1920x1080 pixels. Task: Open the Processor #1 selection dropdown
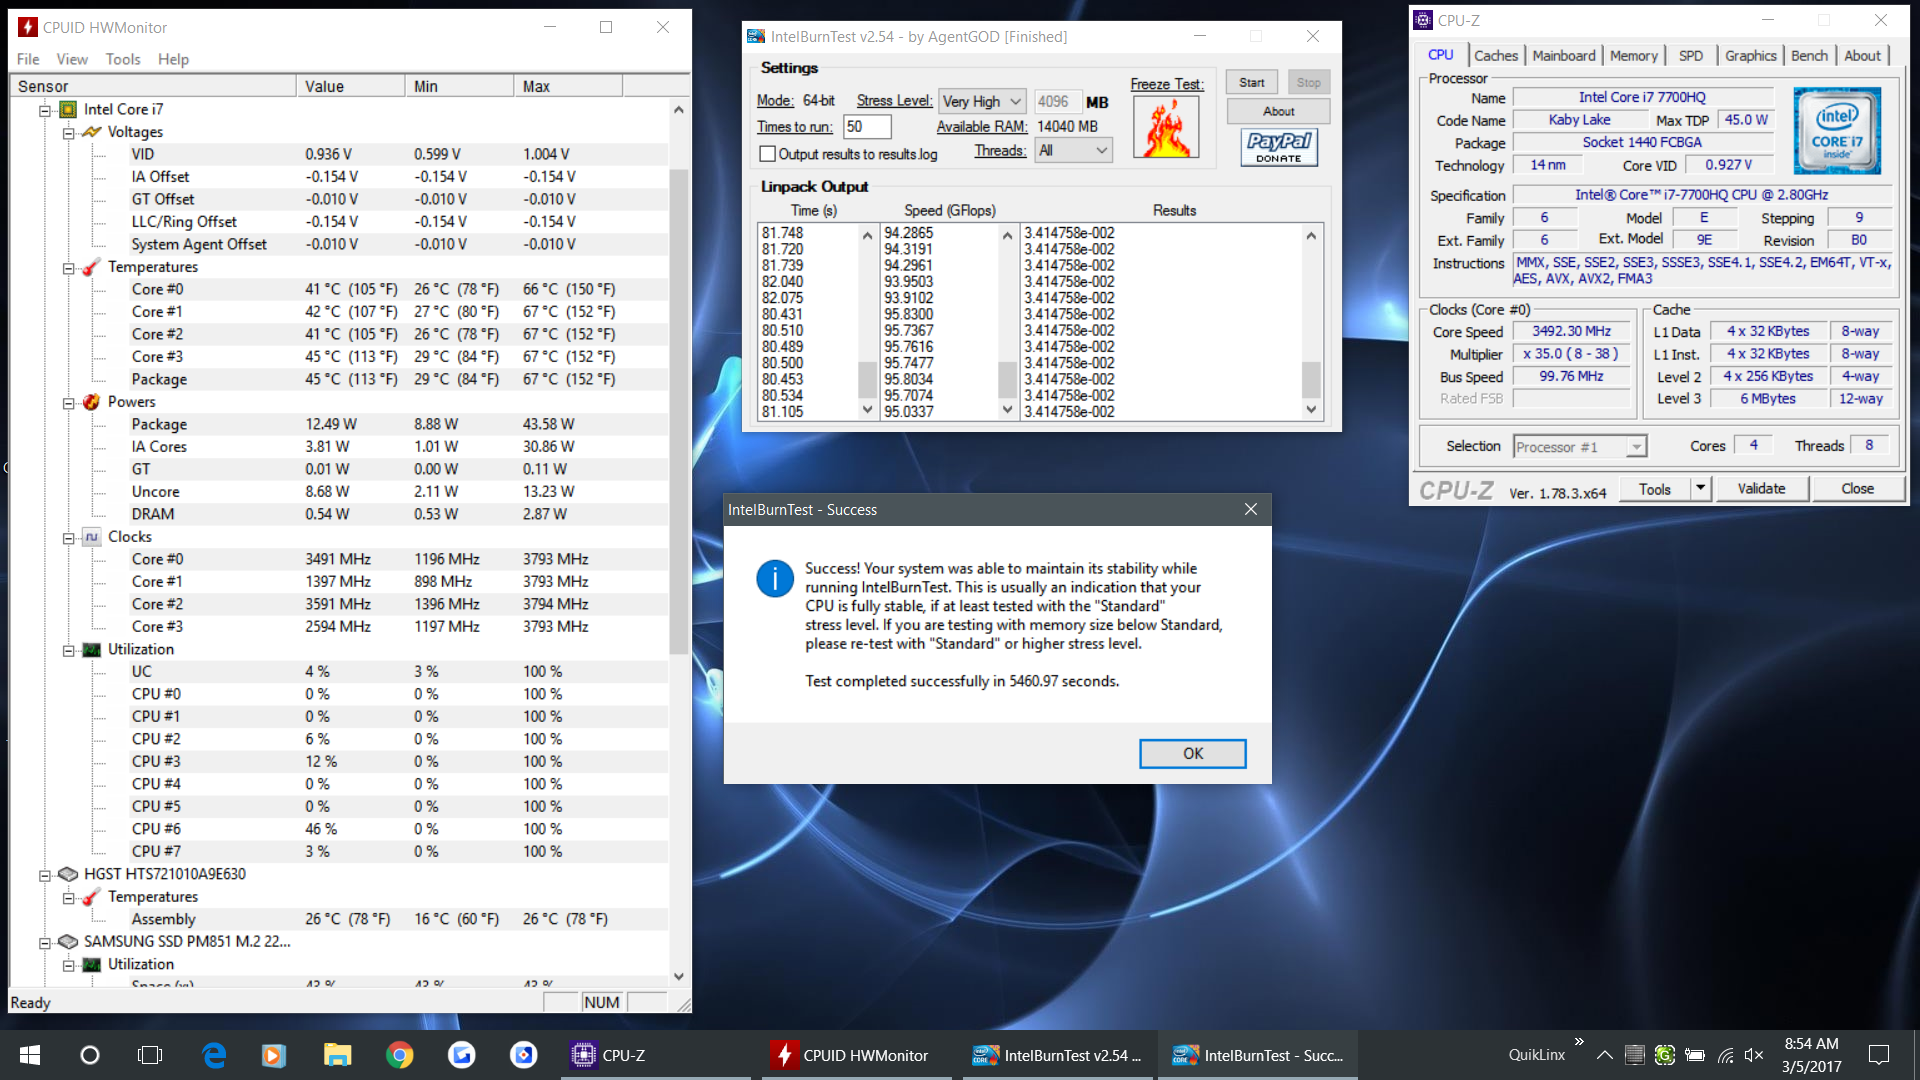coord(1580,447)
